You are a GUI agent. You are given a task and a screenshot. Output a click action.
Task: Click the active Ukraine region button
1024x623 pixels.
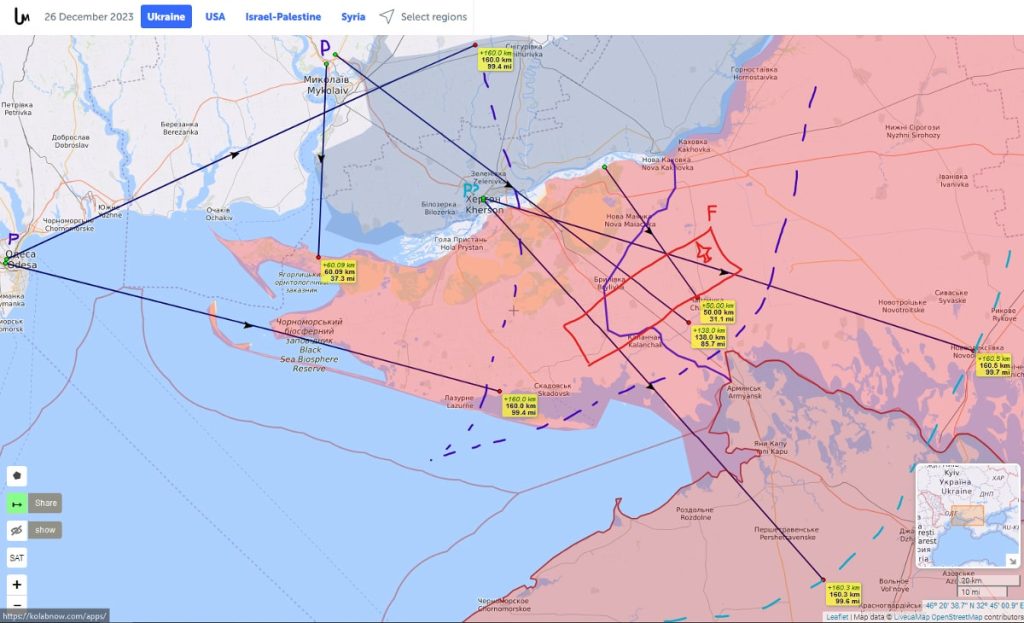tap(166, 17)
